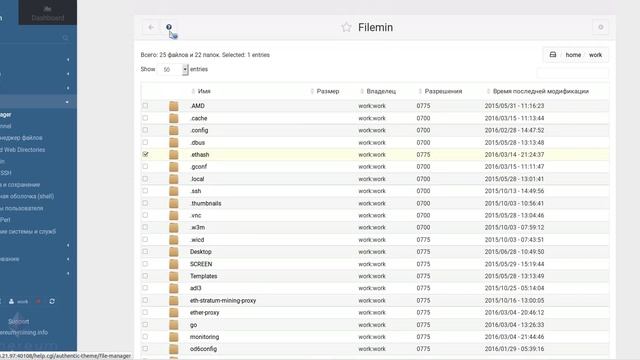640x360 pixels.
Task: Check the od6config row checkbox
Action: tap(145, 349)
